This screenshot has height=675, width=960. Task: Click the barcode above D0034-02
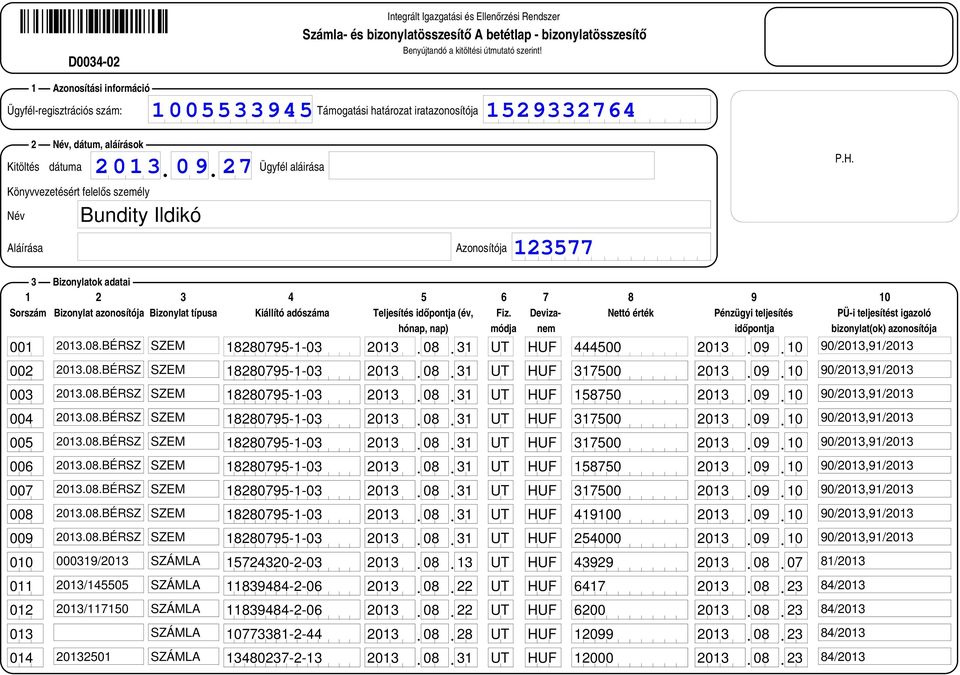click(x=94, y=21)
